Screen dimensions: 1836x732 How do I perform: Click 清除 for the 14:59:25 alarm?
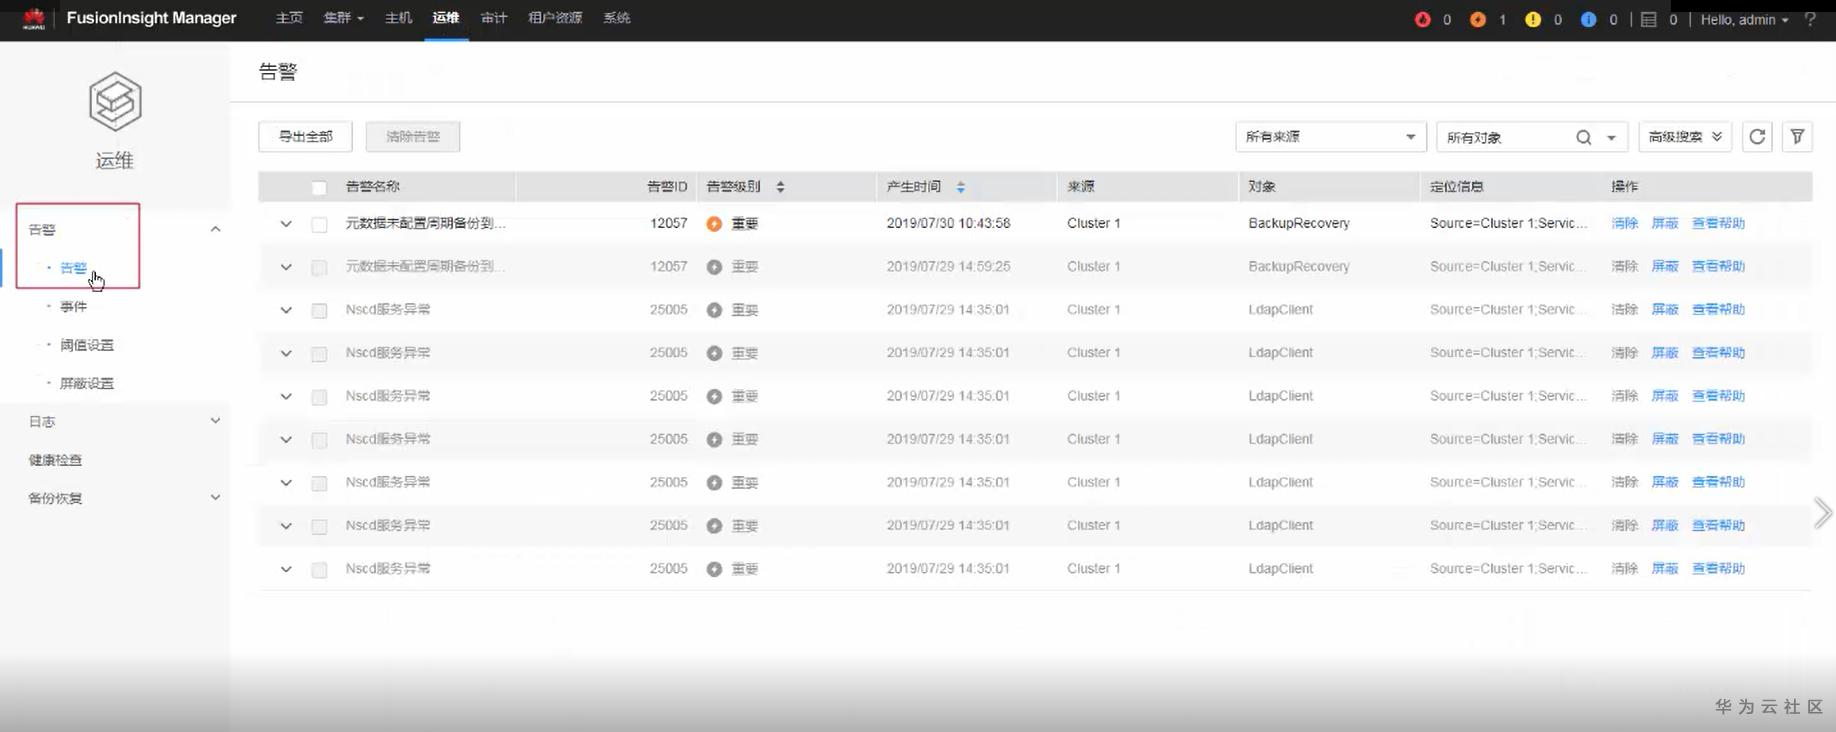pos(1625,267)
